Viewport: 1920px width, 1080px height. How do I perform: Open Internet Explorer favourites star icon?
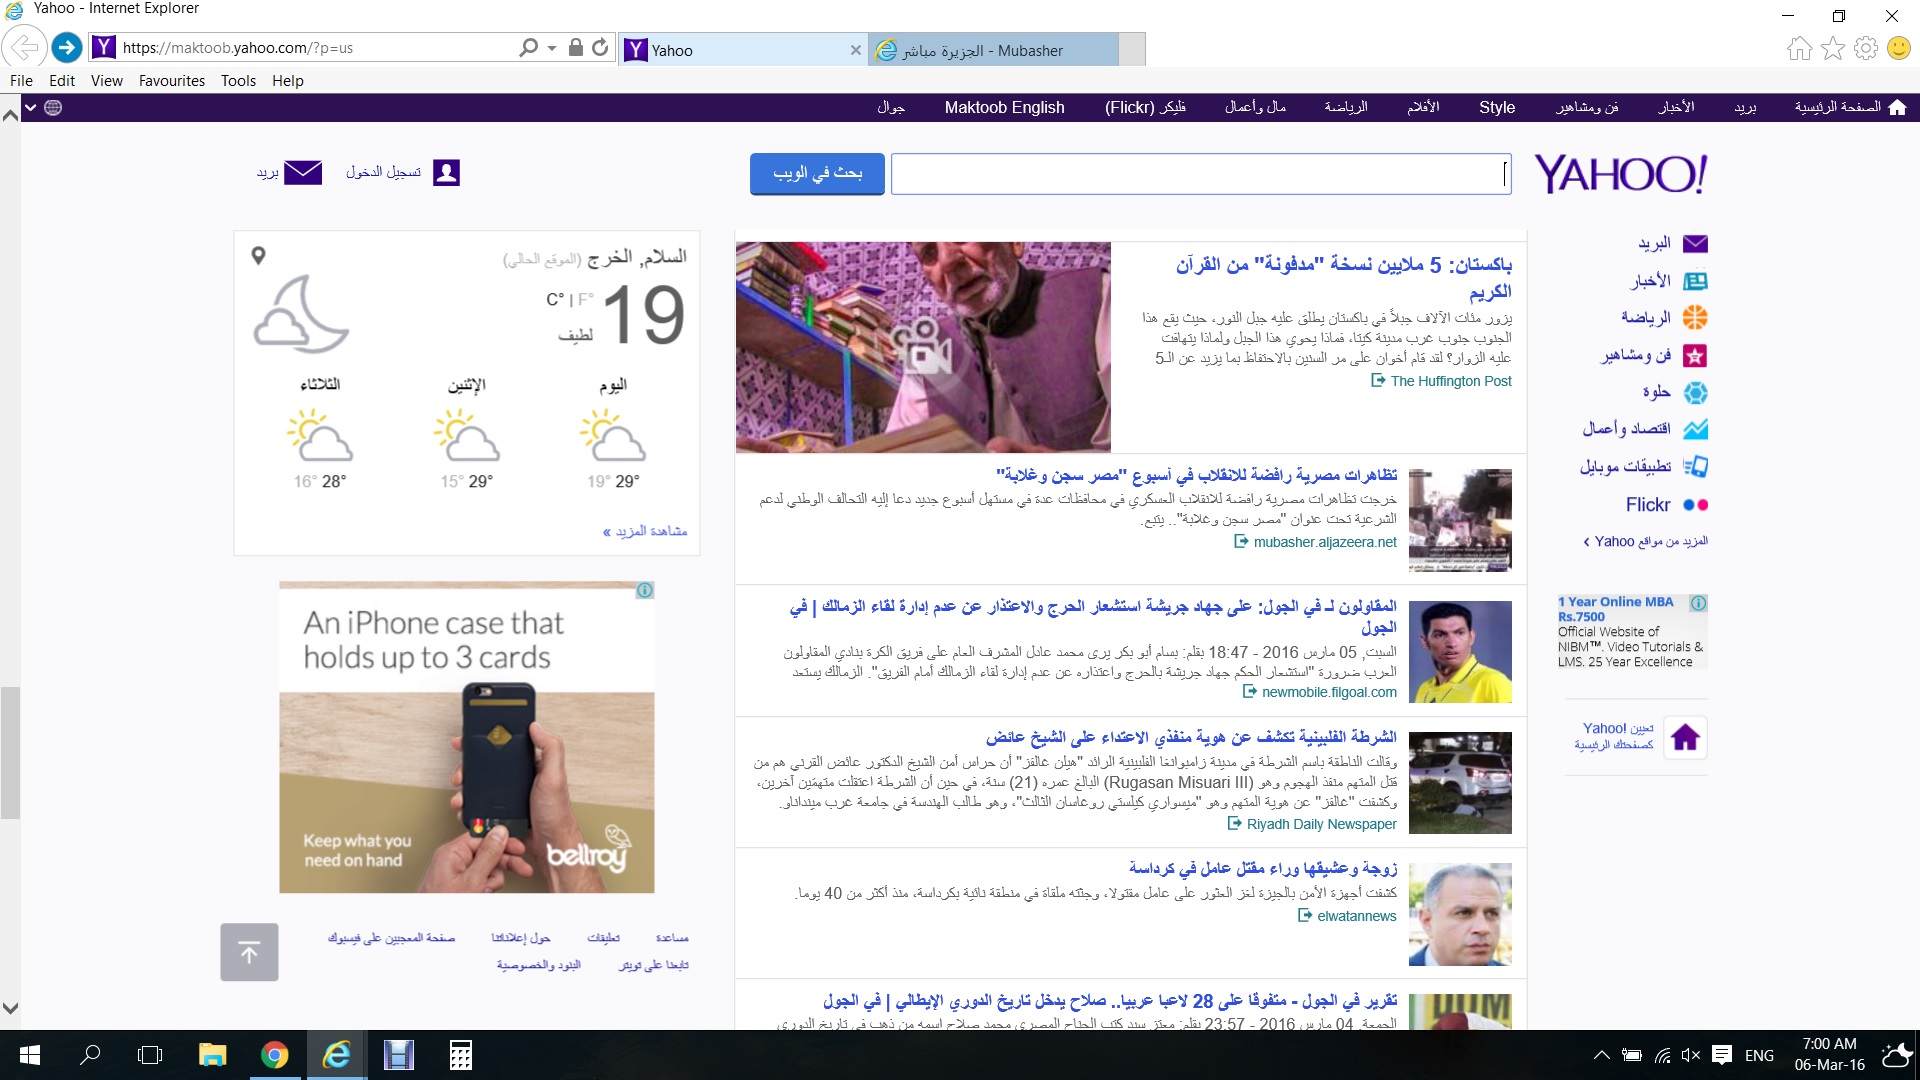coord(1832,48)
